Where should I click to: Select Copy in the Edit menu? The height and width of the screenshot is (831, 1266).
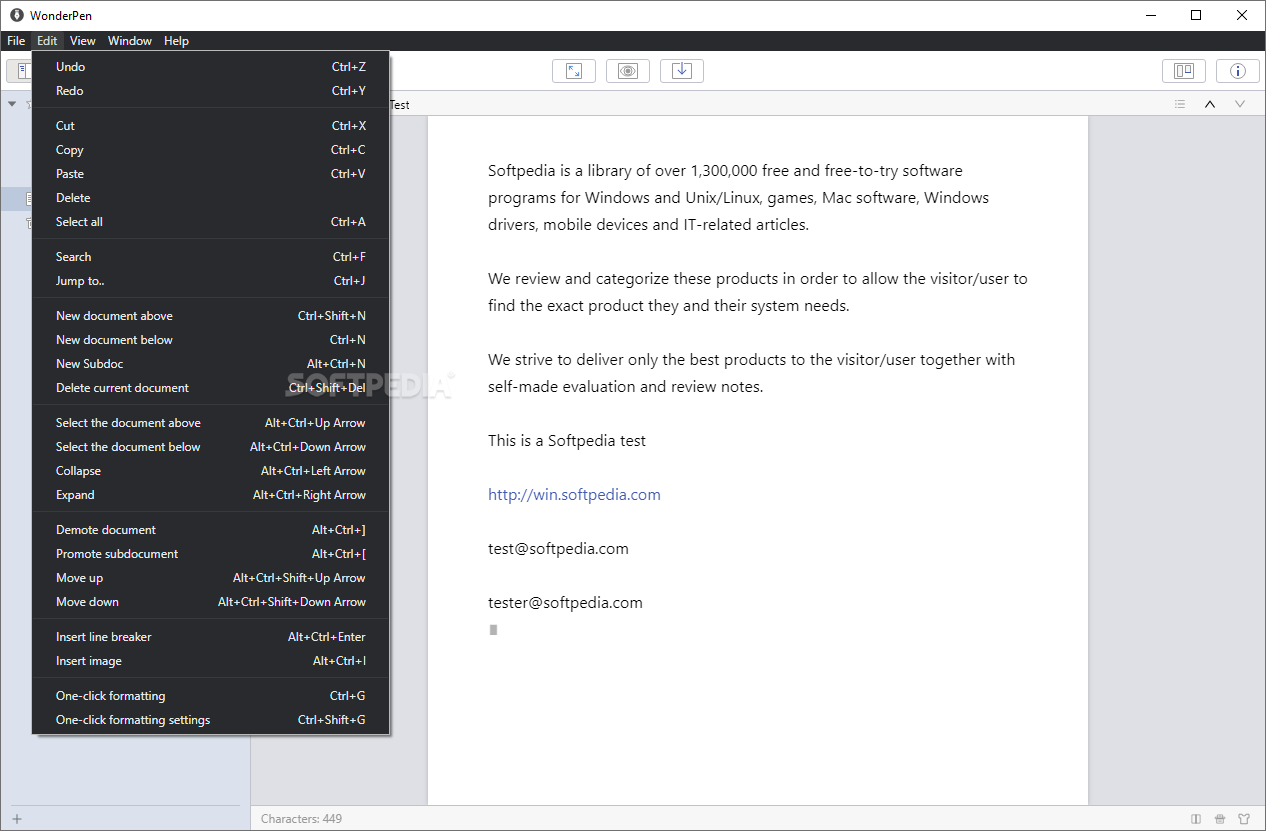pyautogui.click(x=211, y=150)
